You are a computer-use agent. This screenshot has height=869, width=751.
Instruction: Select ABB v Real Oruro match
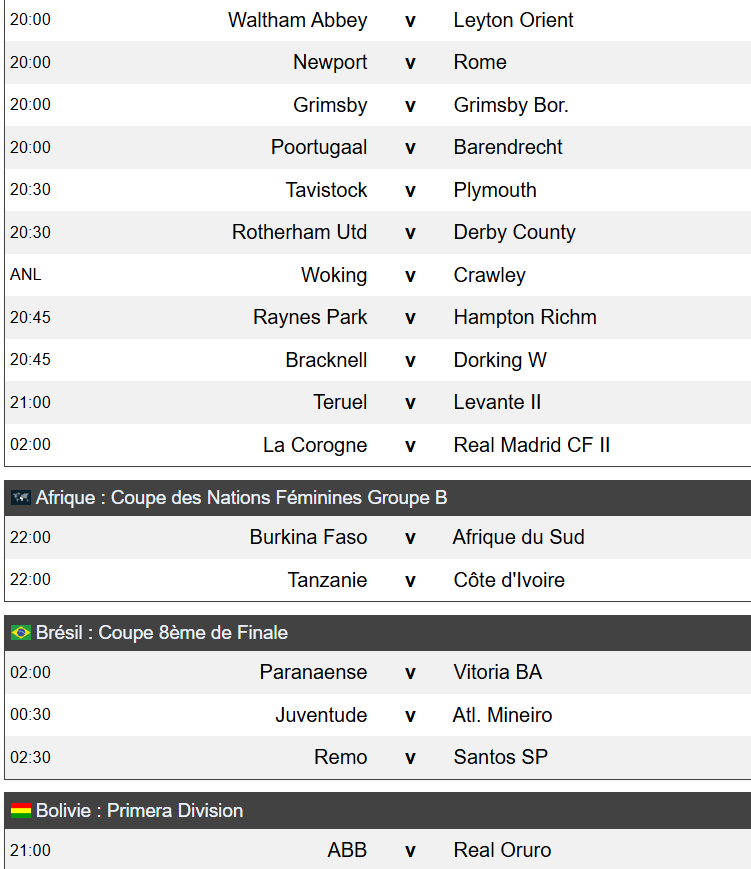coord(378,849)
